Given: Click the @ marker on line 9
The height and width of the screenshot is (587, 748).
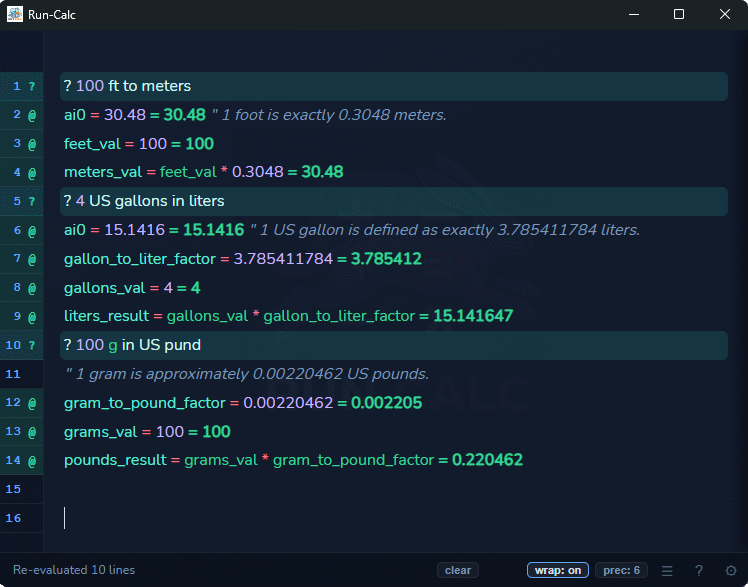Looking at the screenshot, I should 32,317.
